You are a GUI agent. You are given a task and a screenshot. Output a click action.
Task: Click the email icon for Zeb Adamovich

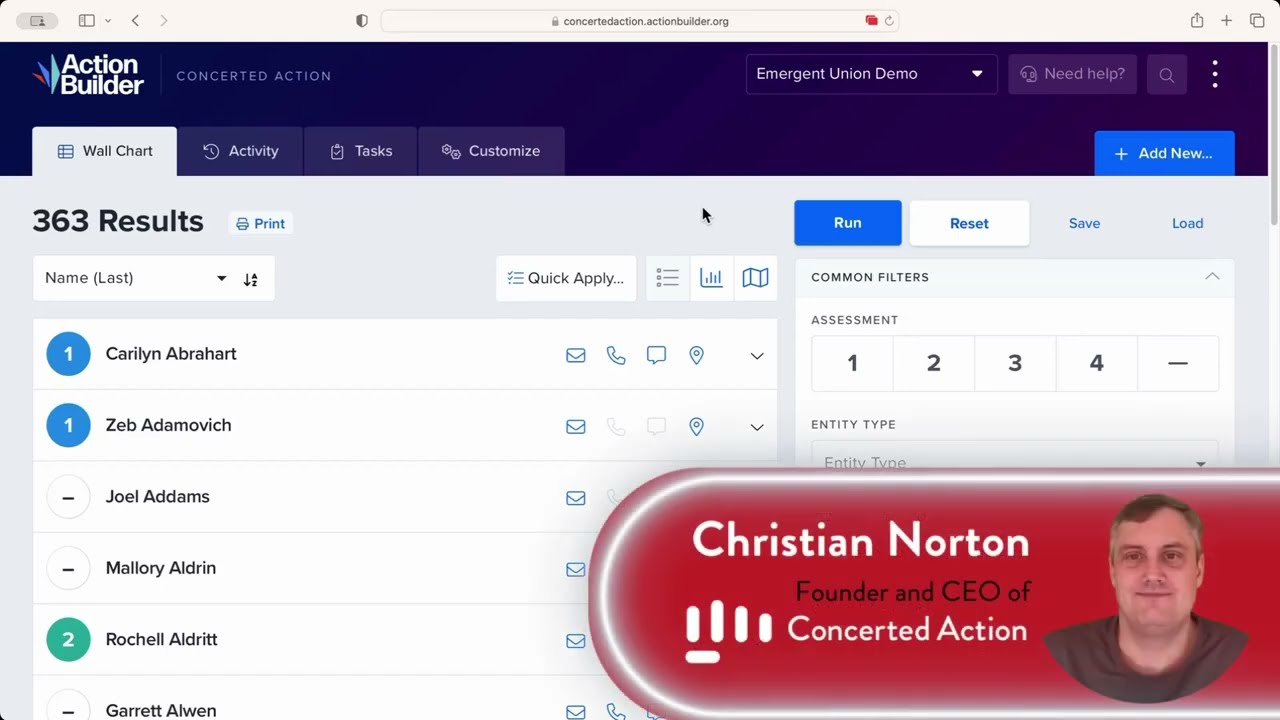coord(576,427)
